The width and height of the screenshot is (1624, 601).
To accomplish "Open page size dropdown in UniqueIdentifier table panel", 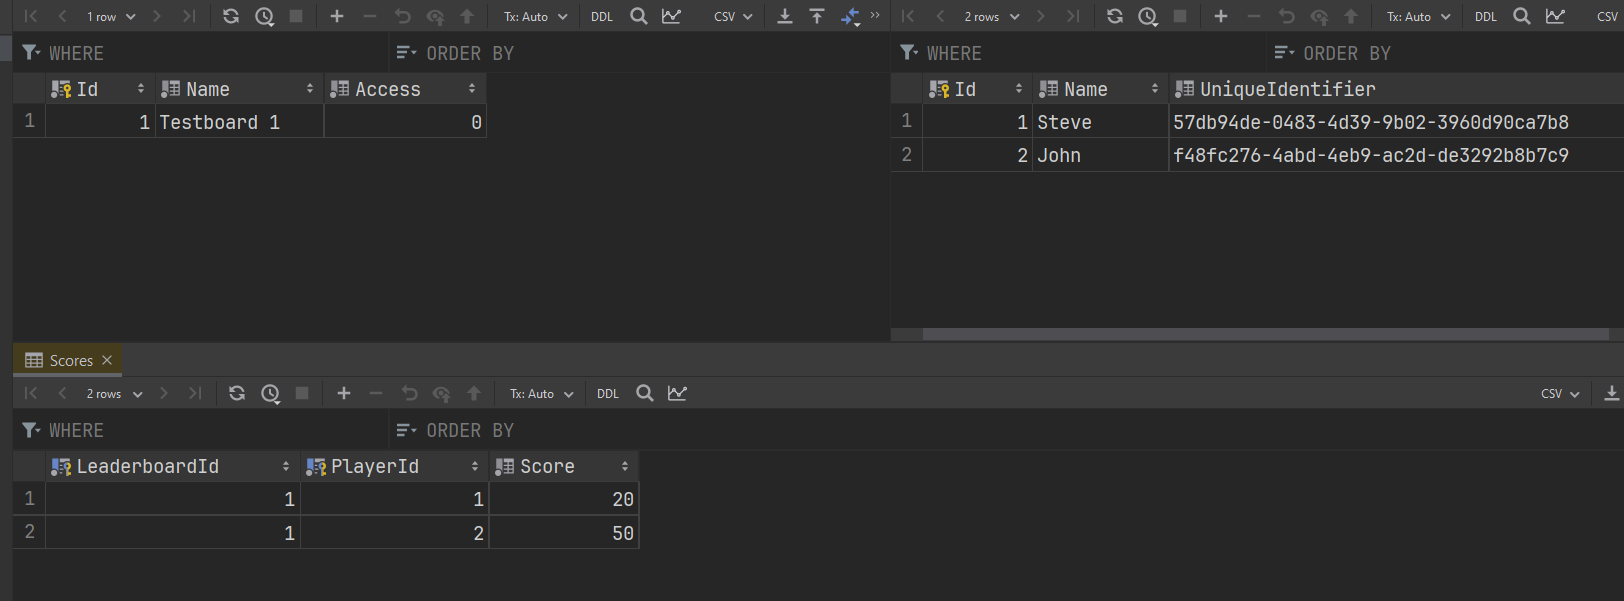I will tap(992, 17).
